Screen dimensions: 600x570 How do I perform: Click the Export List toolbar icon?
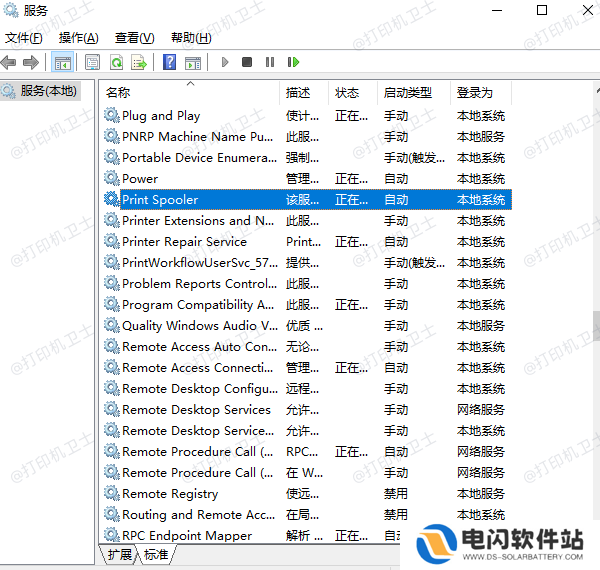tap(139, 62)
